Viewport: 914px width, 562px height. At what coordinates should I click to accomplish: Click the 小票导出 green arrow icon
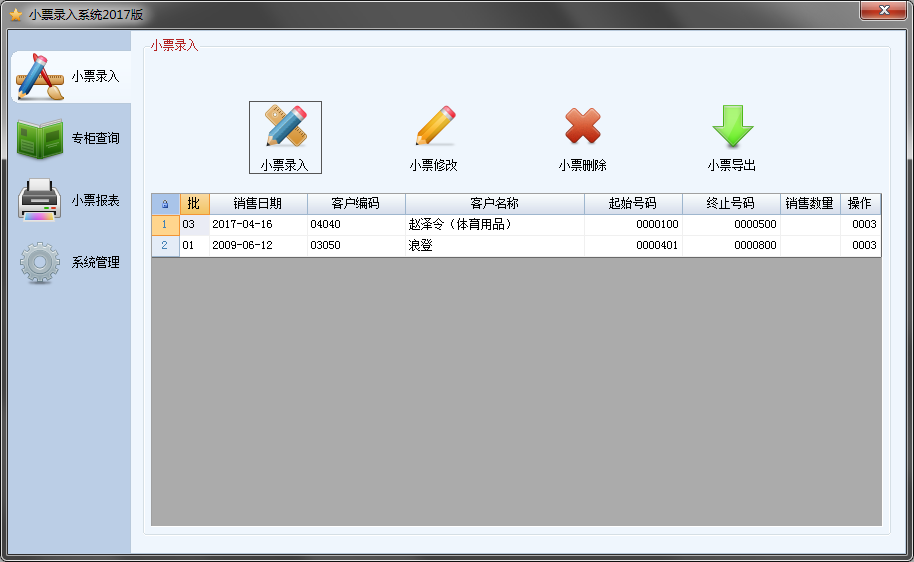[732, 126]
